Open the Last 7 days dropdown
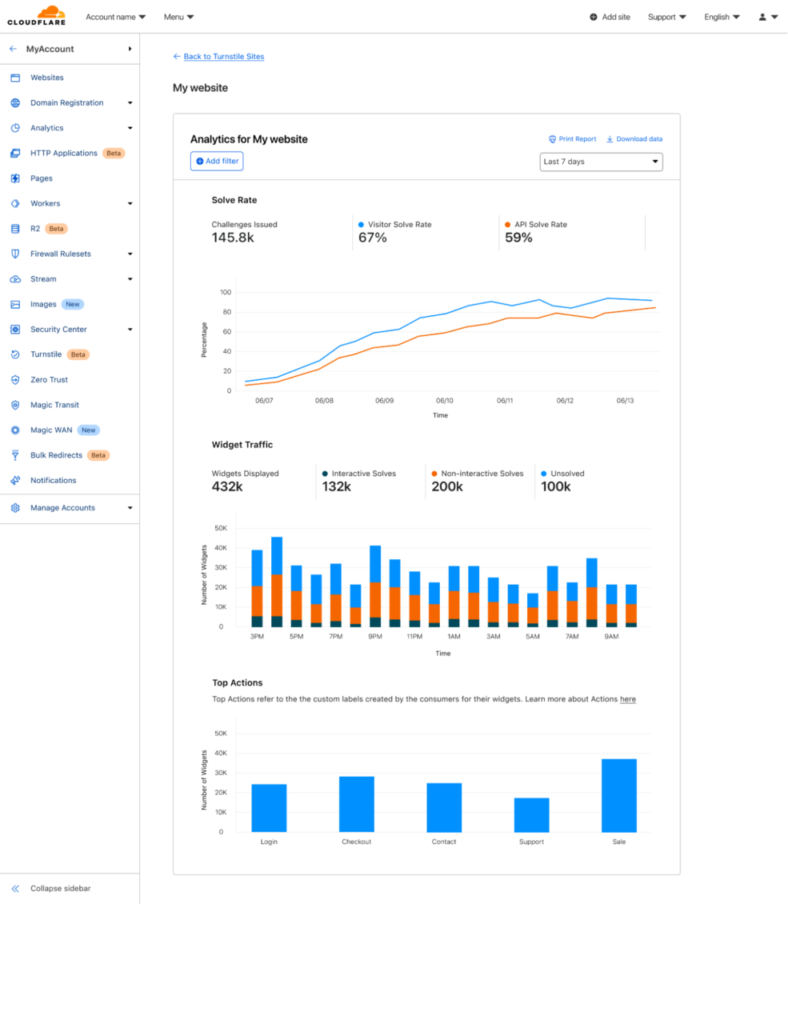Screen dimensions: 788x1024 click(x=601, y=162)
